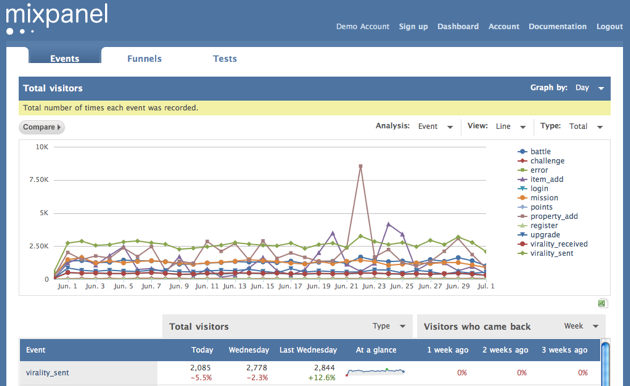
Task: Toggle upgrade series in legend
Action: point(539,235)
